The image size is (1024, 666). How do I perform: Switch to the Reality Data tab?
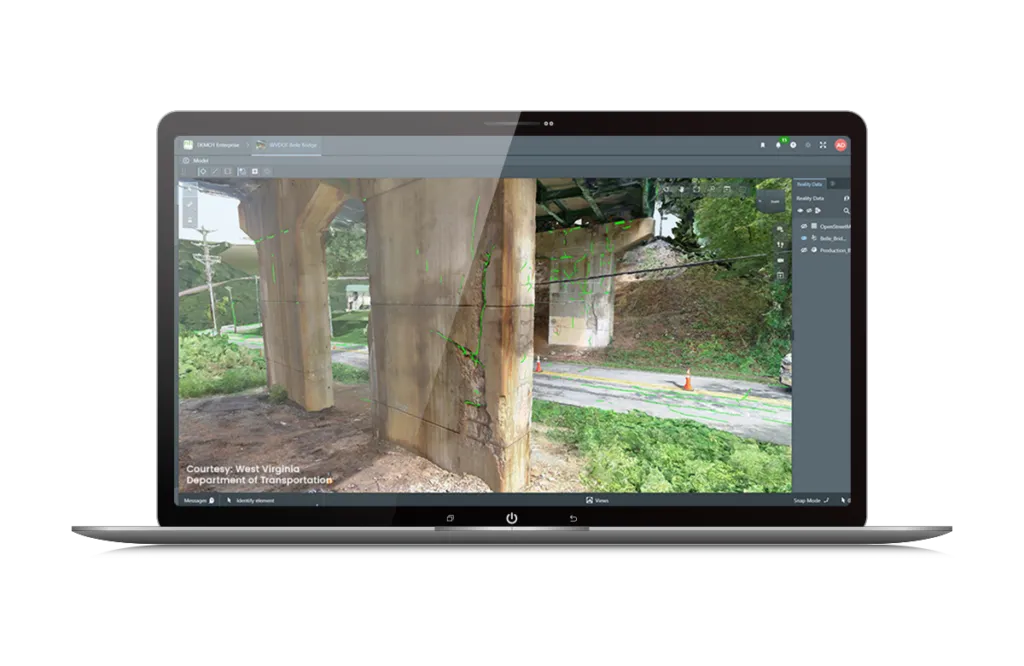(x=809, y=184)
